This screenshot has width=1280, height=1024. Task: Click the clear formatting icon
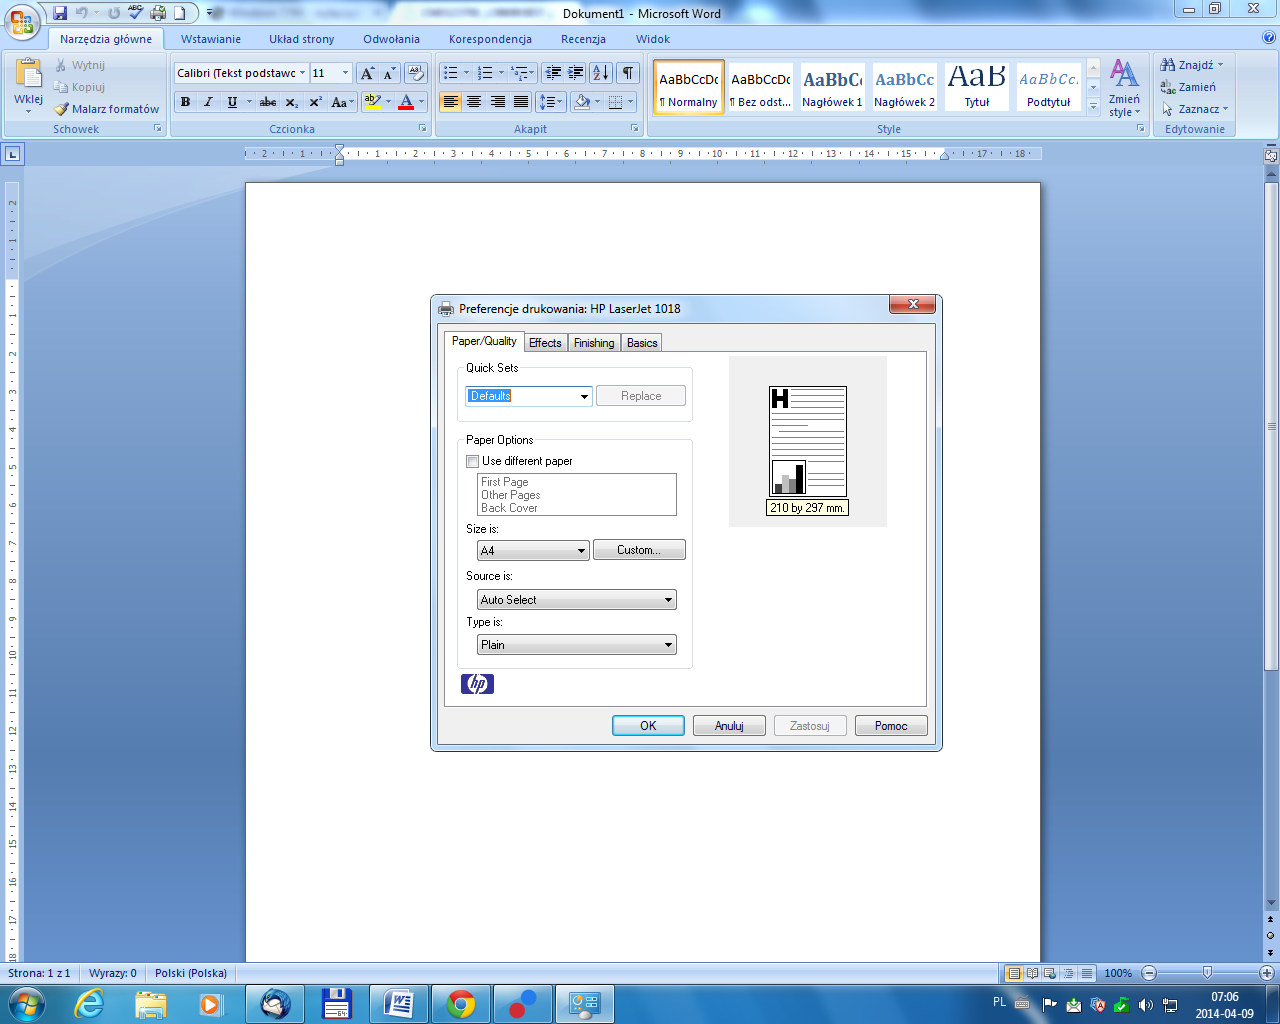click(x=417, y=73)
